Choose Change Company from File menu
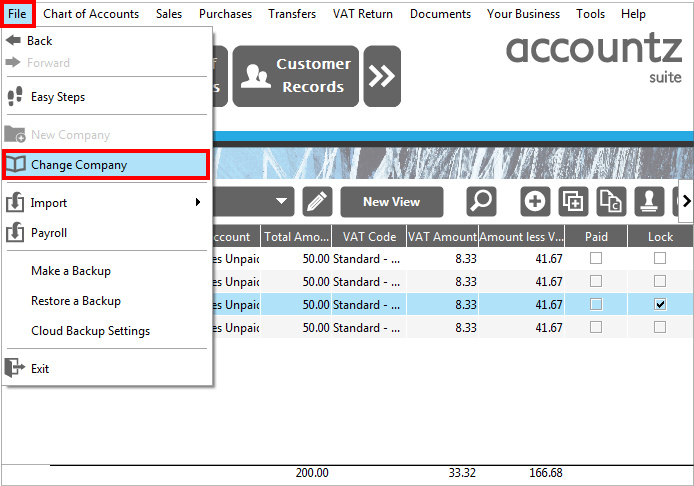Image resolution: width=694 pixels, height=486 pixels. (105, 165)
